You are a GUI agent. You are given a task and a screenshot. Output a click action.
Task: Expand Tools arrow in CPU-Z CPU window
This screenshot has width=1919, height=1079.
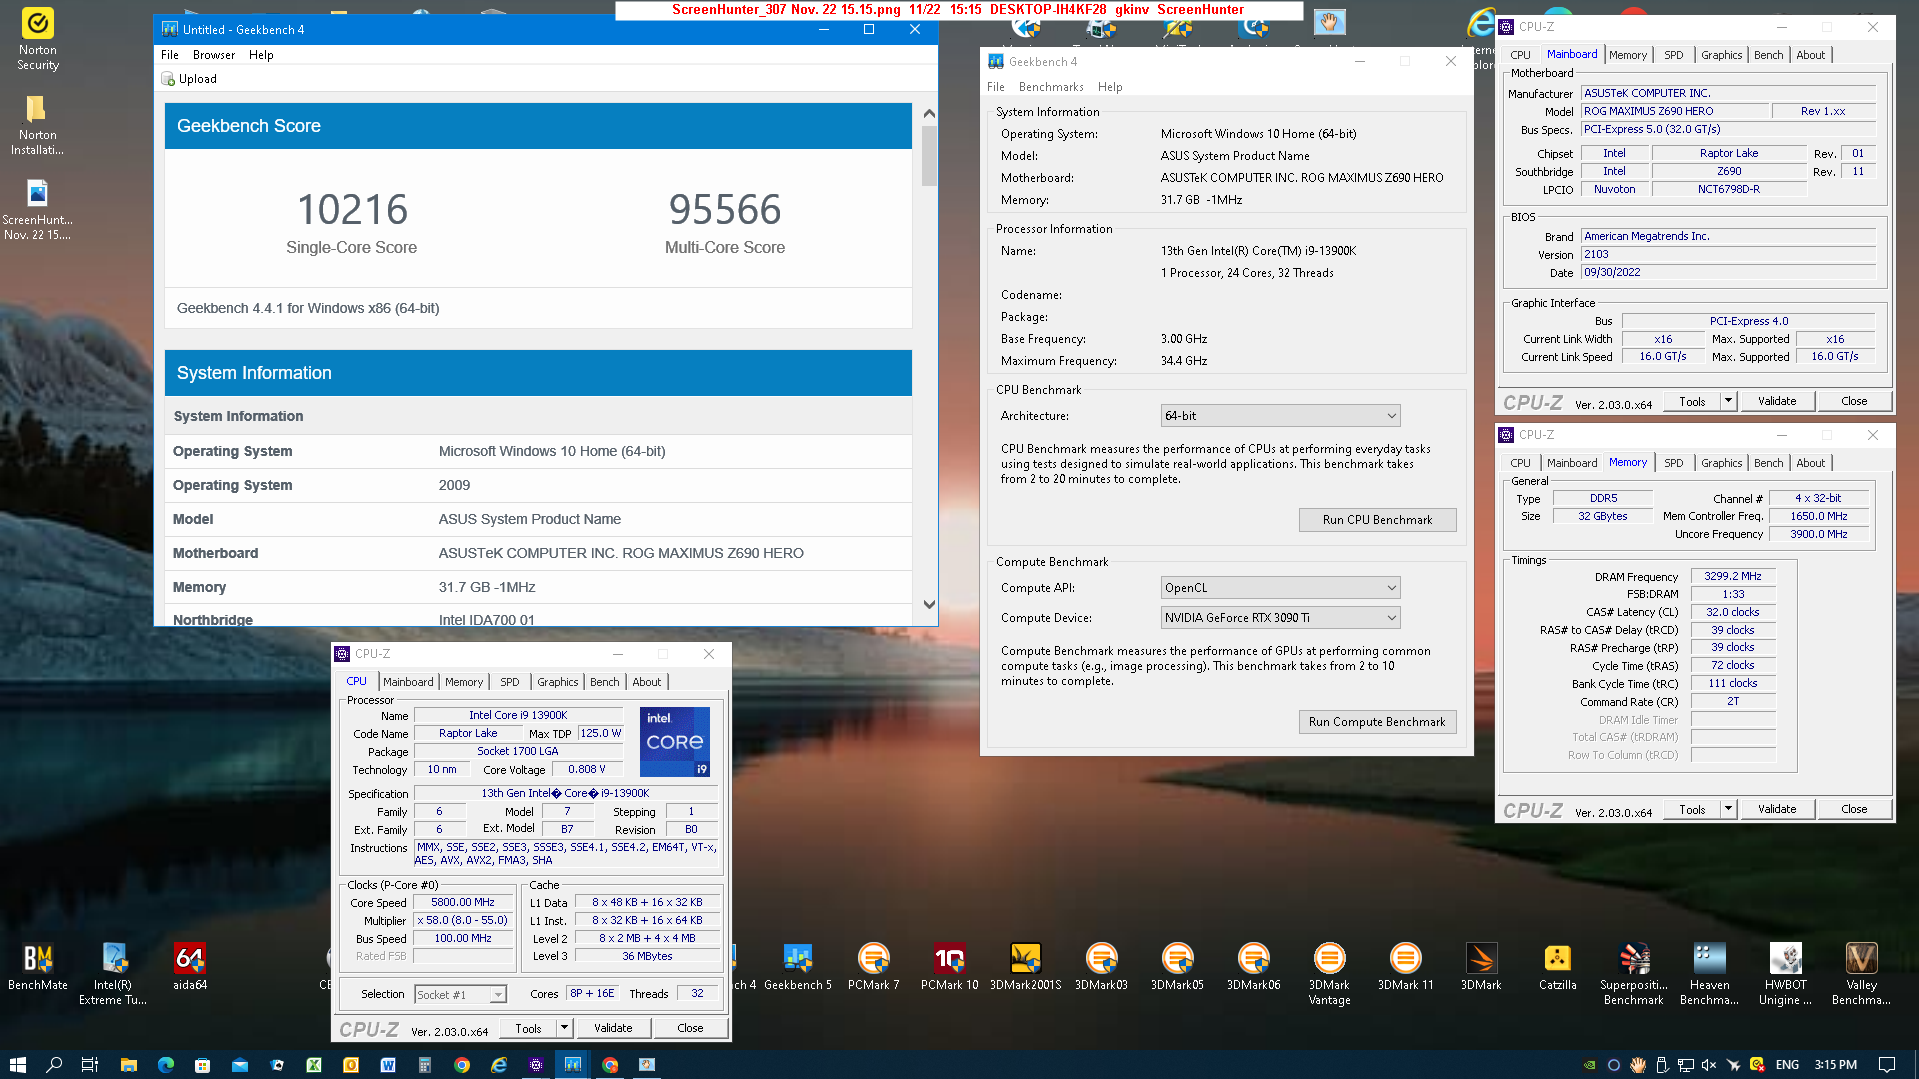(564, 1028)
